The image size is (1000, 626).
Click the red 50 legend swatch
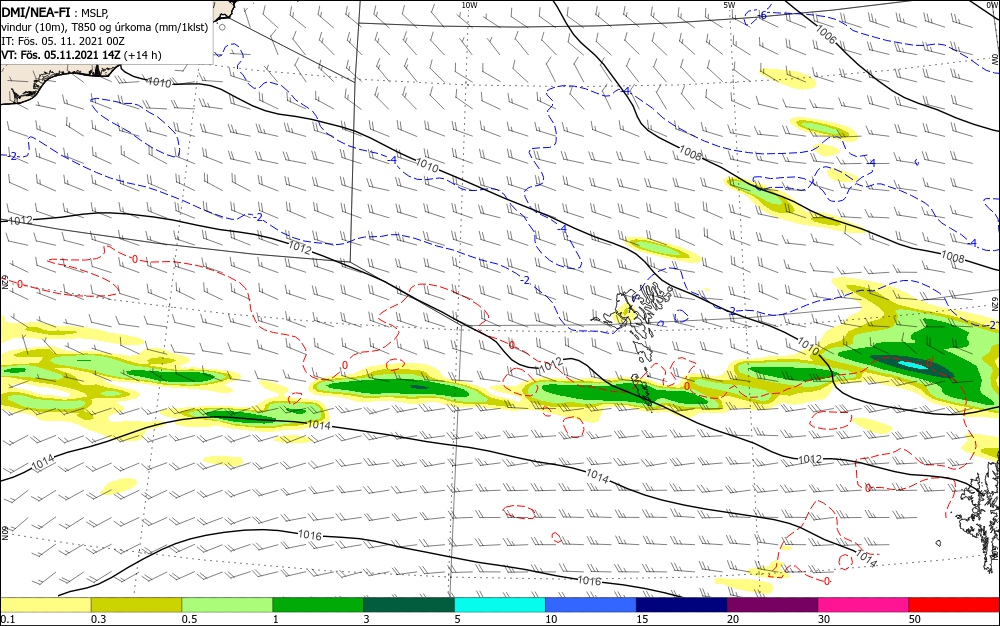954,605
